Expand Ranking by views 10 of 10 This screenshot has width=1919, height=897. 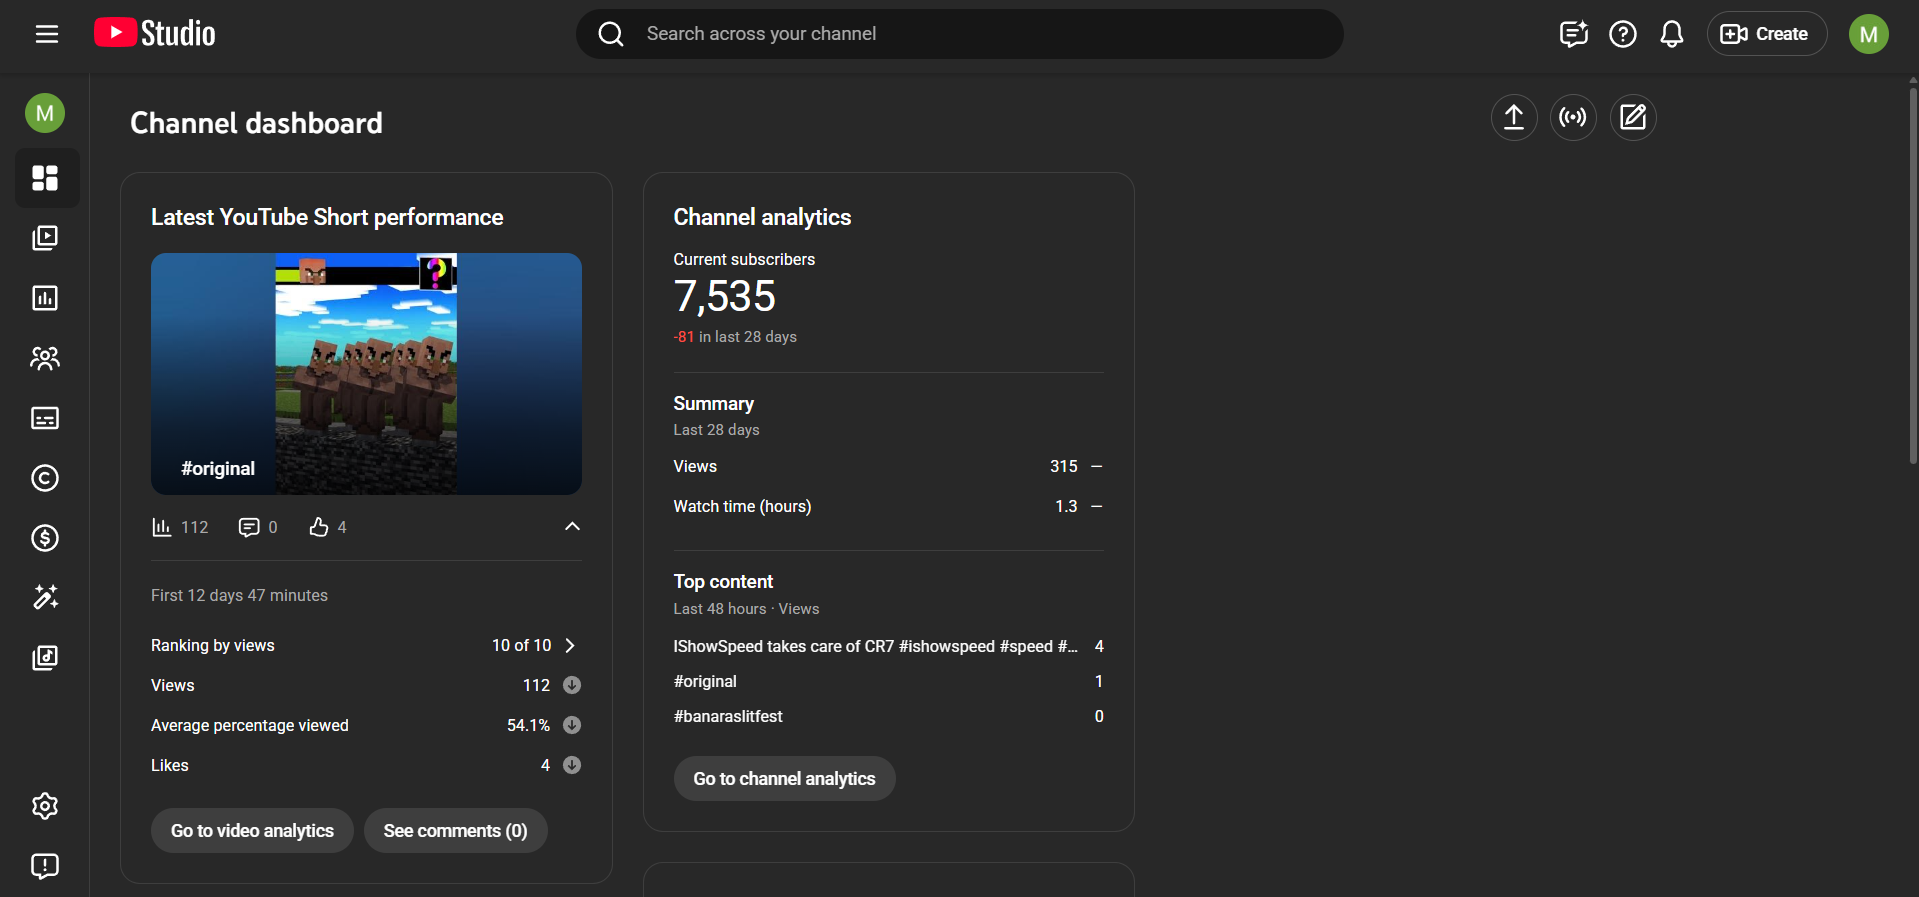pos(570,646)
